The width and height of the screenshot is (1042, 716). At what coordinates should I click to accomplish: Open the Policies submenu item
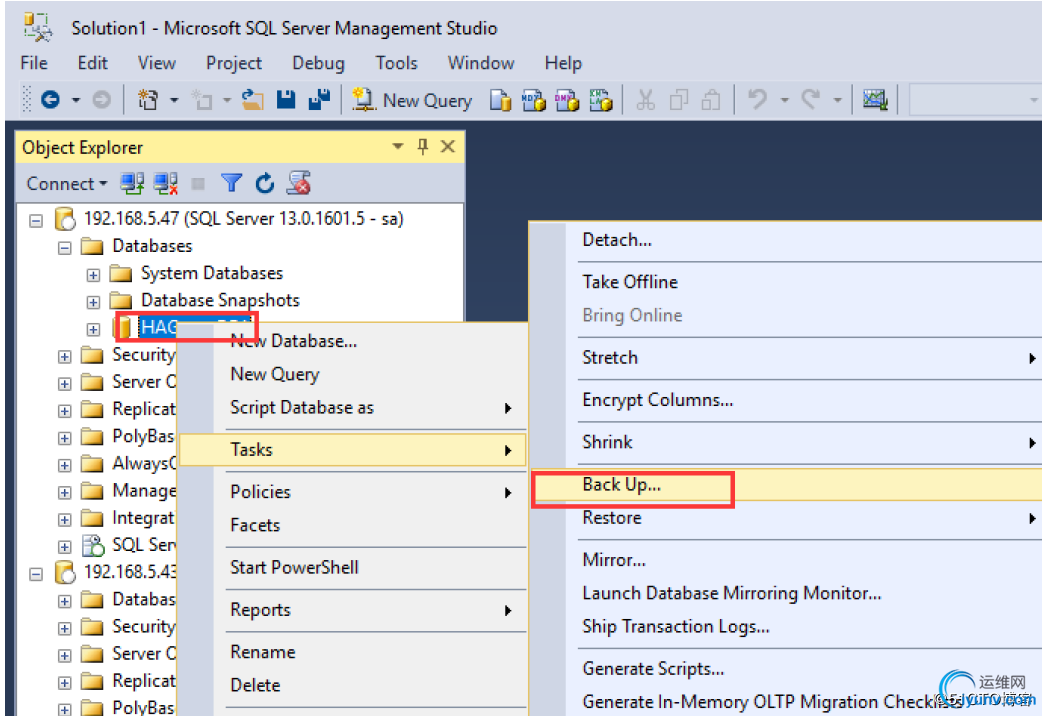click(x=353, y=492)
